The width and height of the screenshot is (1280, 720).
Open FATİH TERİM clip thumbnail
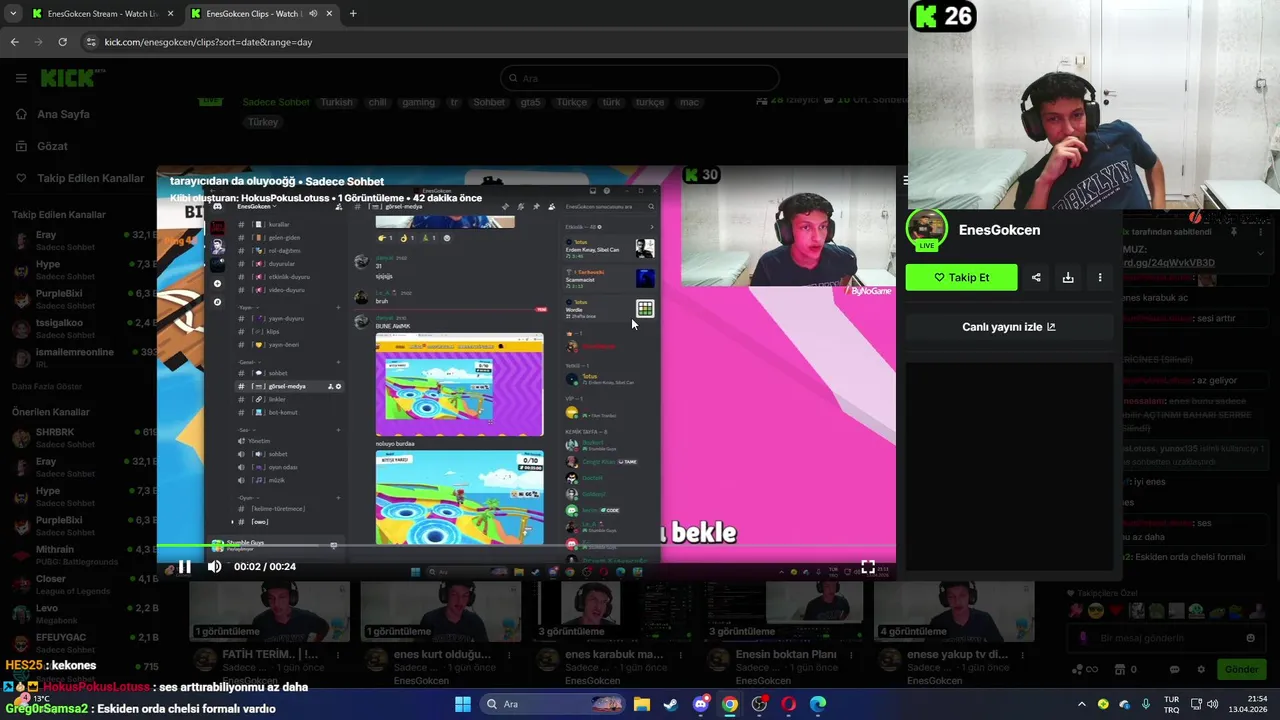[x=270, y=610]
